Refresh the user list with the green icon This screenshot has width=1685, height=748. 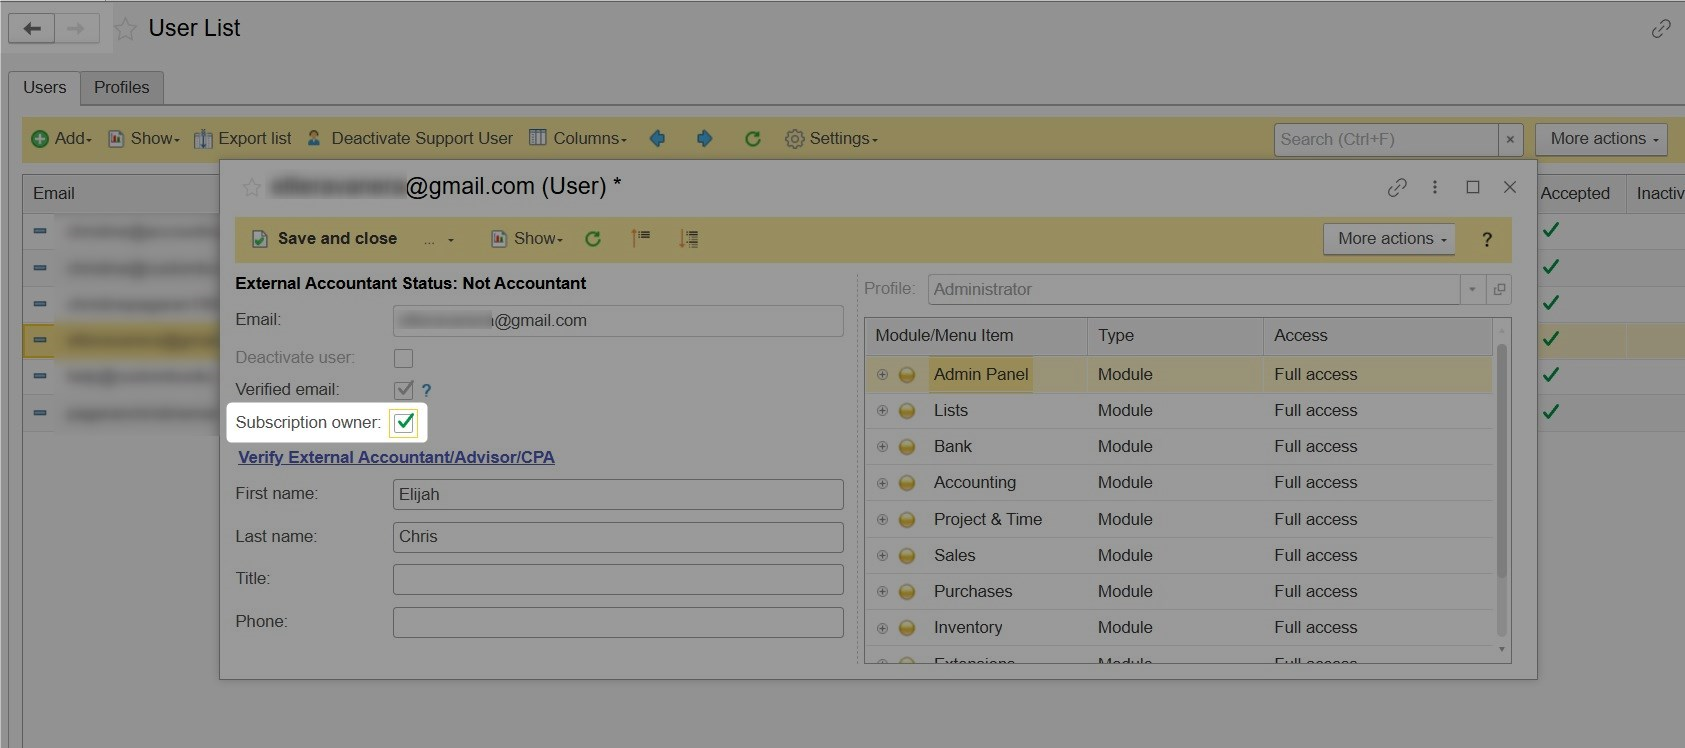752,139
